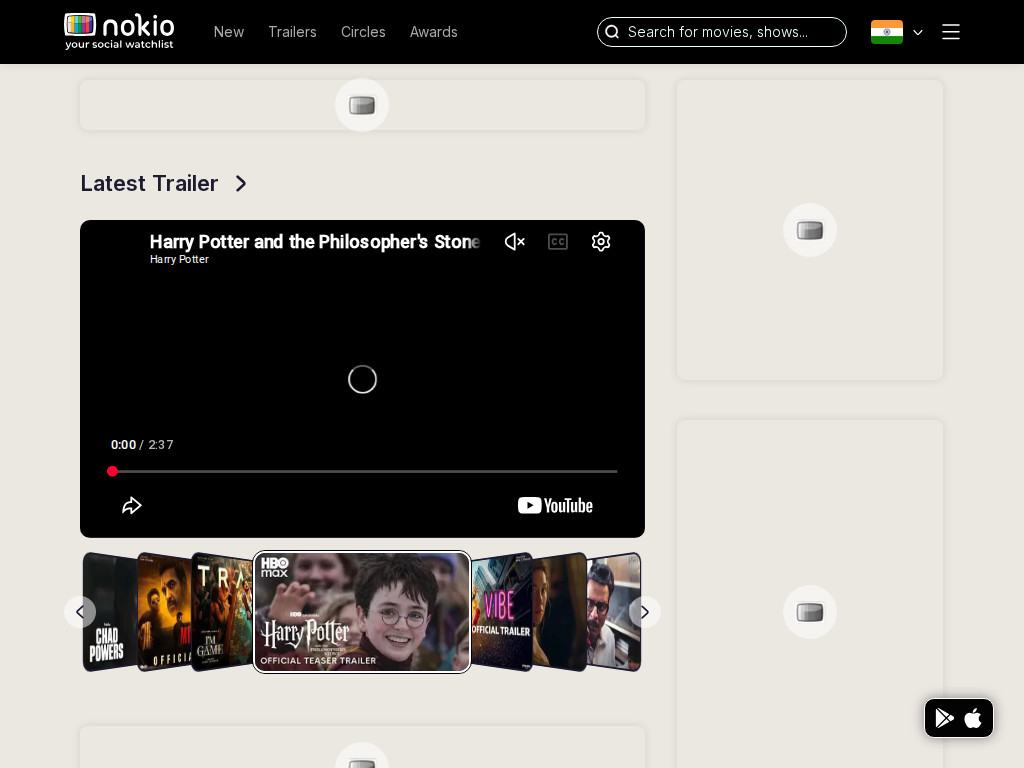This screenshot has width=1024, height=768.
Task: Open the hamburger menu
Action: click(951, 32)
